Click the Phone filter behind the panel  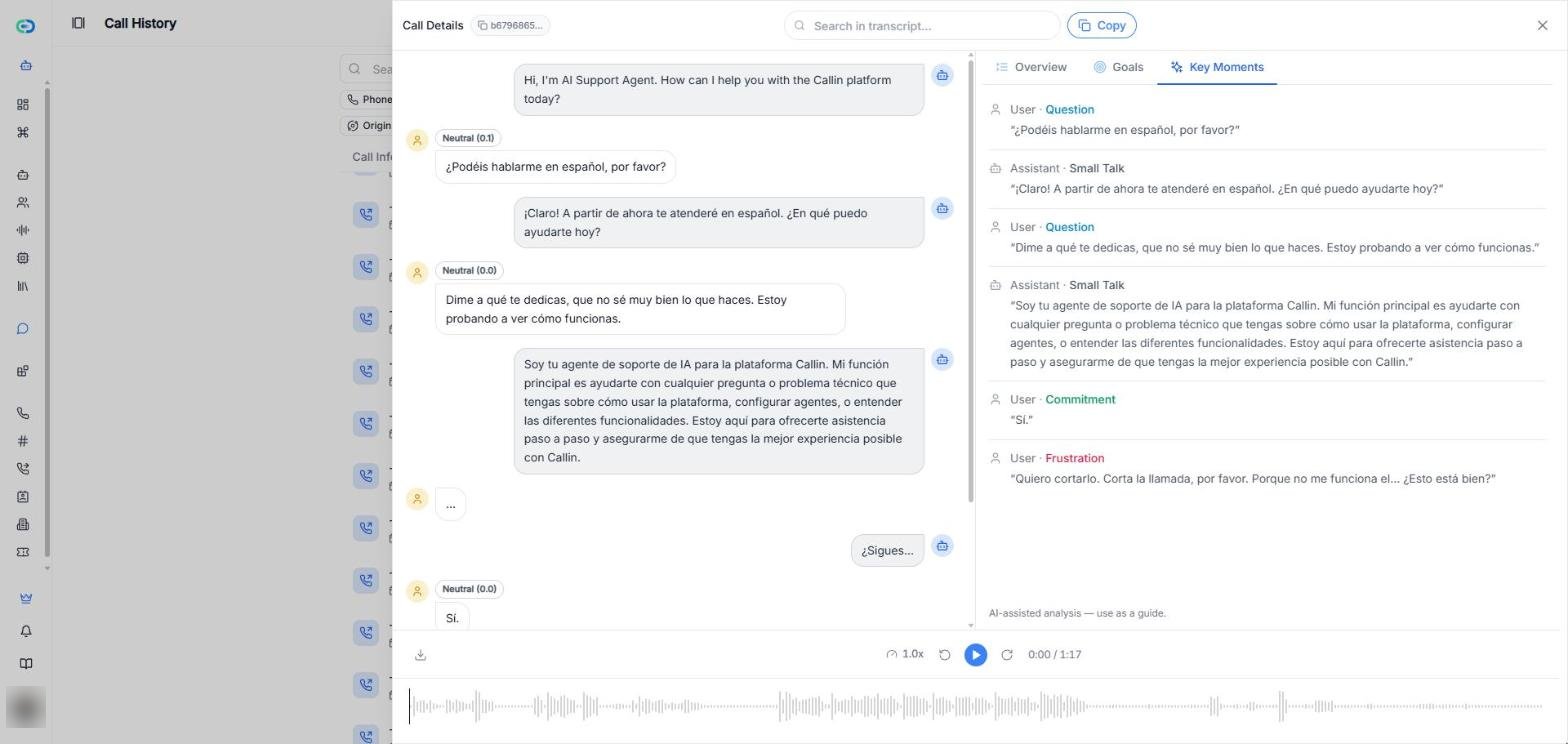point(368,99)
